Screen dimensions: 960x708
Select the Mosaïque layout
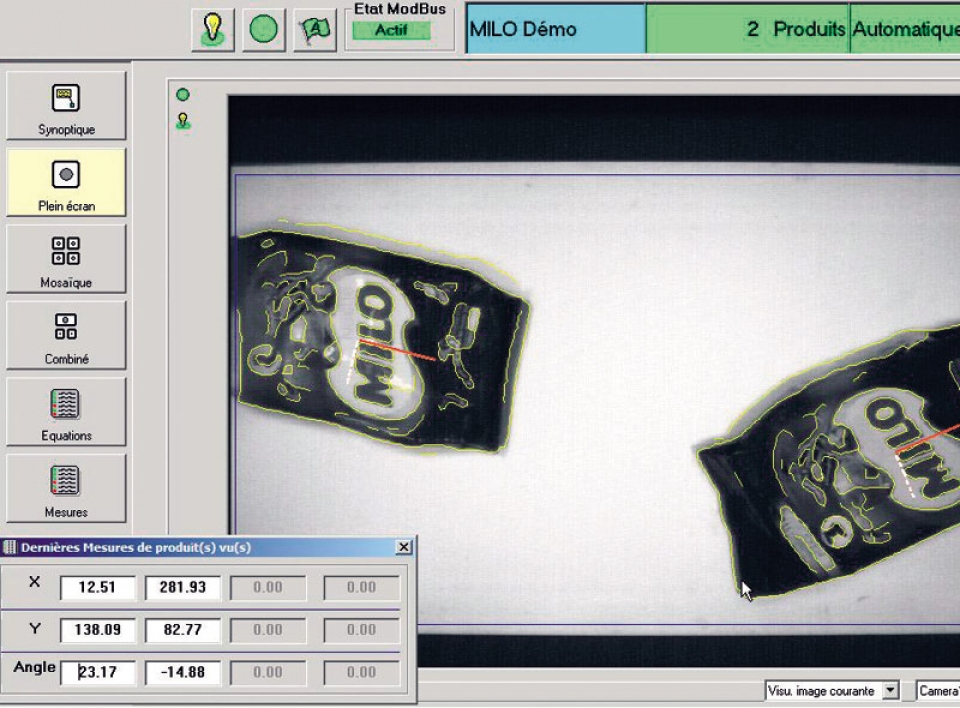(66, 258)
